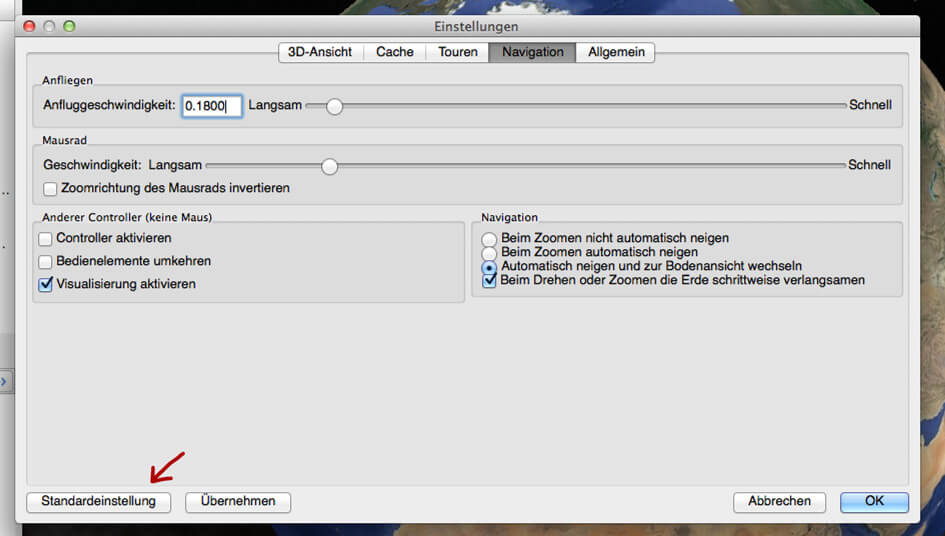This screenshot has height=536, width=945.
Task: Enable Zoomrichtung des Mausrads invertieren
Action: 50,189
